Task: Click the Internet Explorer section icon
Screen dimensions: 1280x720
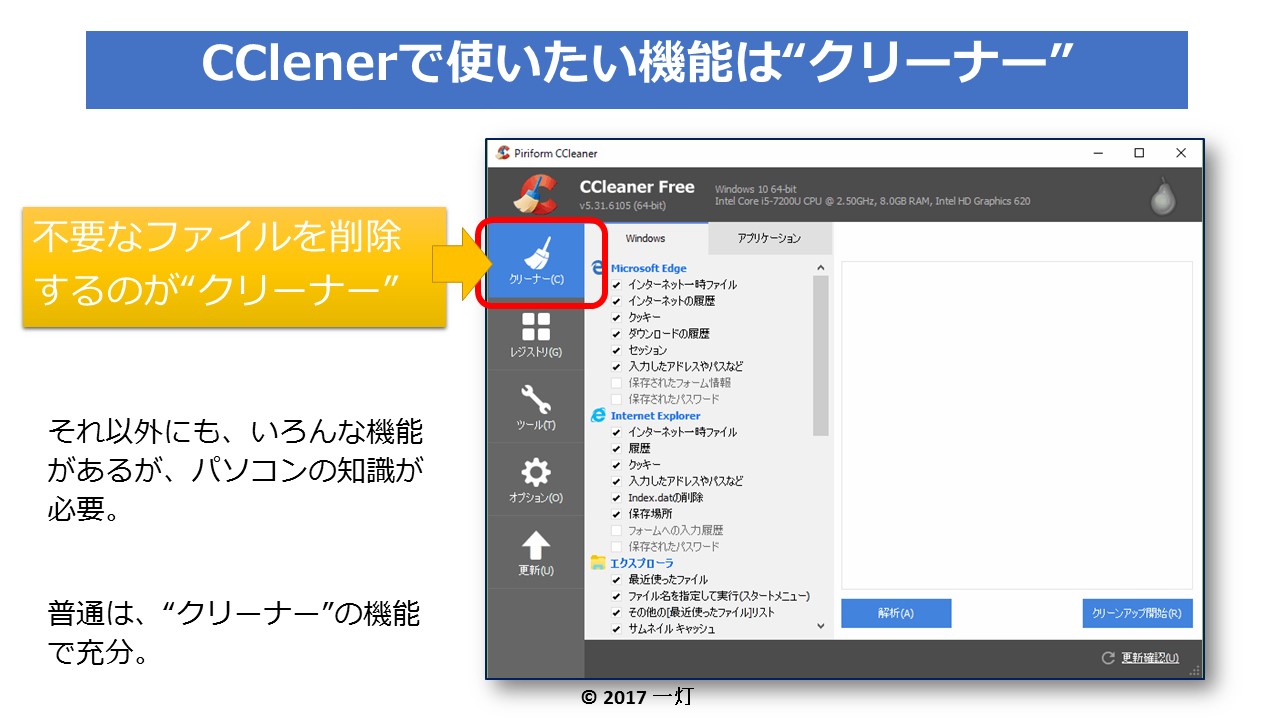Action: point(598,415)
